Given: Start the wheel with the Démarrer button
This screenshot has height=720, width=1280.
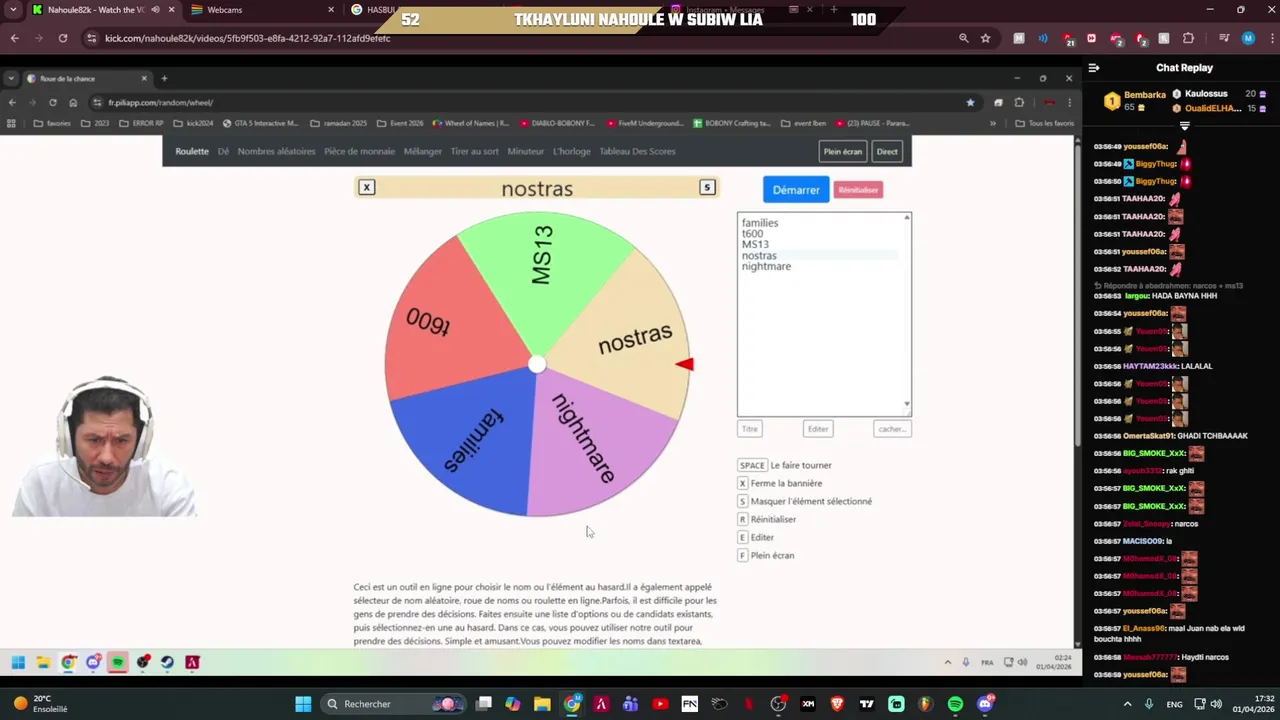Looking at the screenshot, I should point(796,190).
